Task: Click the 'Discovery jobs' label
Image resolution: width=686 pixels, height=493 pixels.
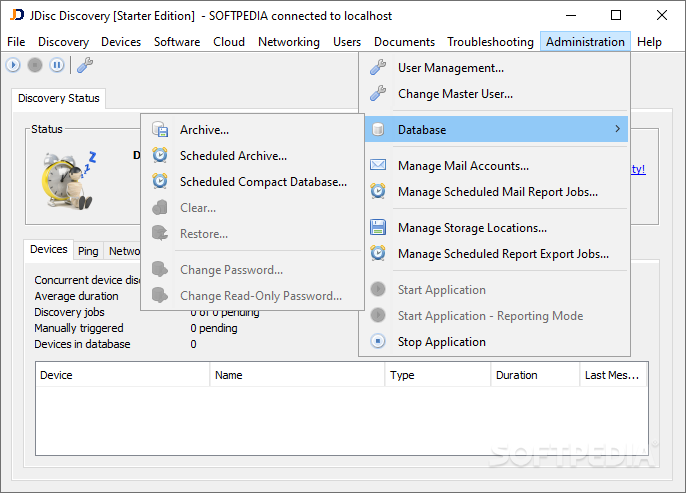Action: pos(69,312)
